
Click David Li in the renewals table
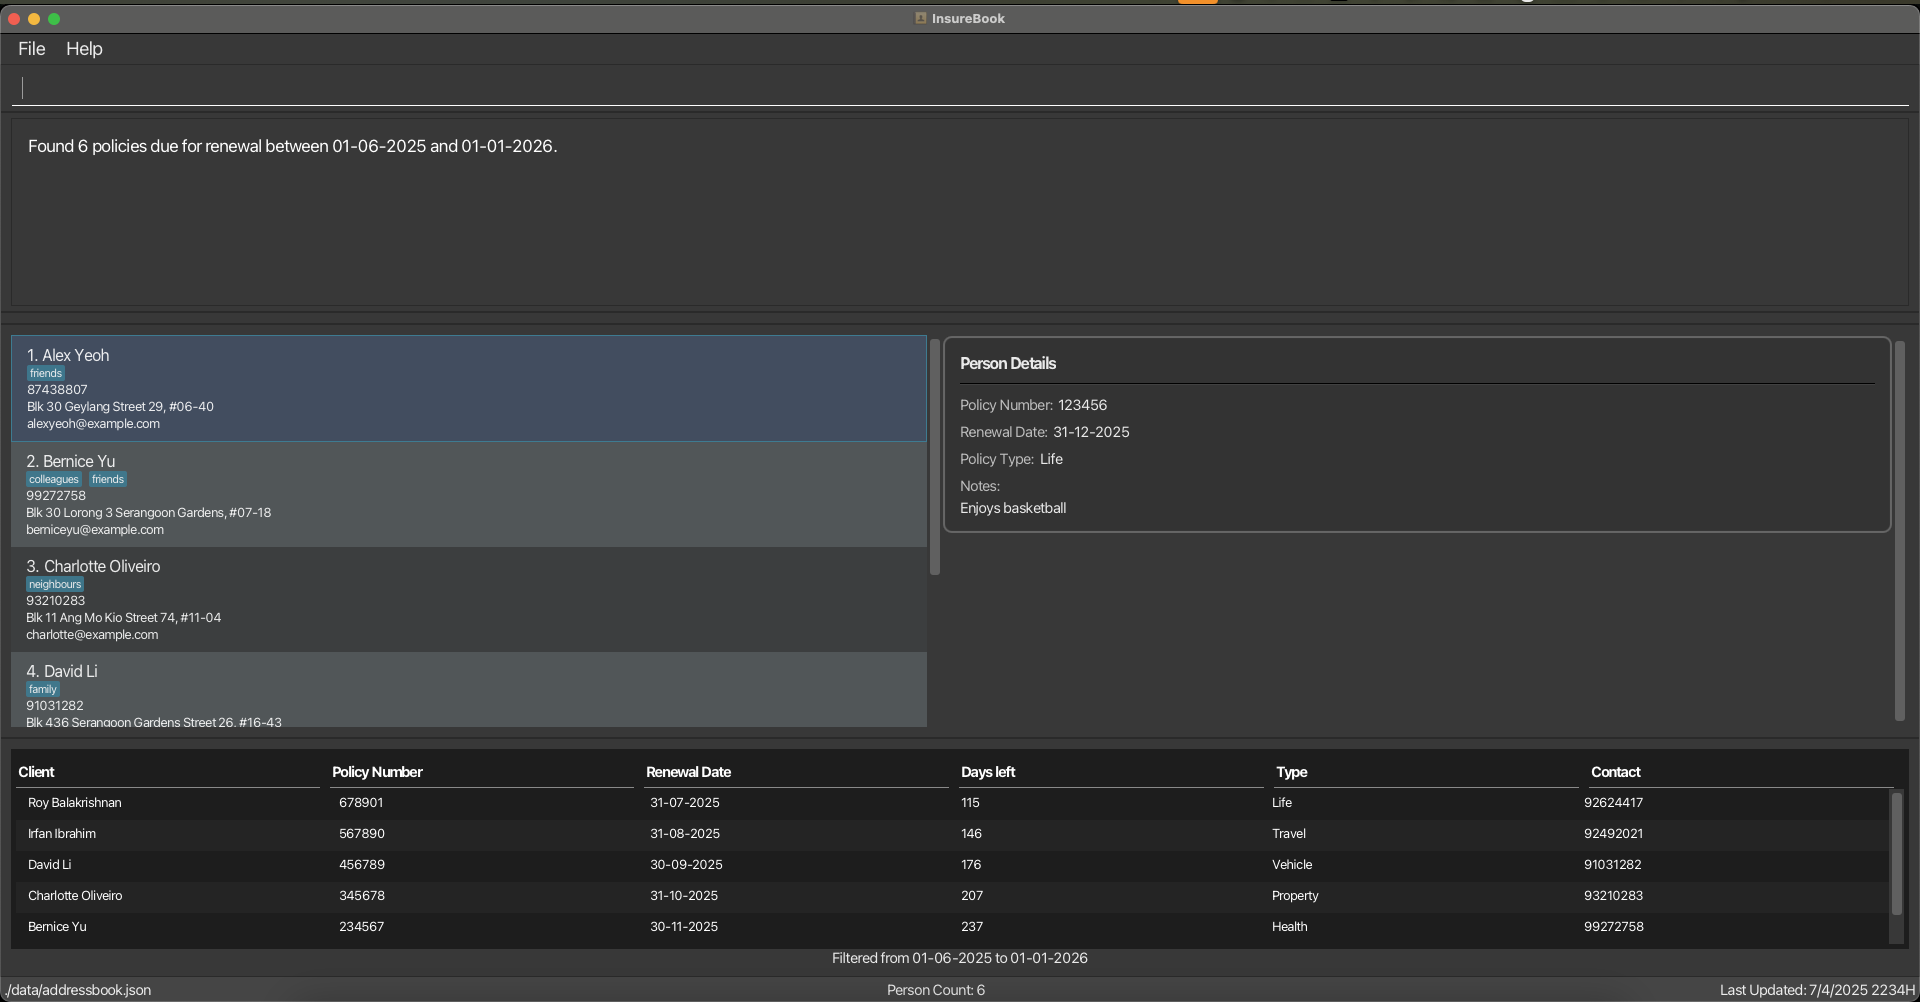(50, 865)
